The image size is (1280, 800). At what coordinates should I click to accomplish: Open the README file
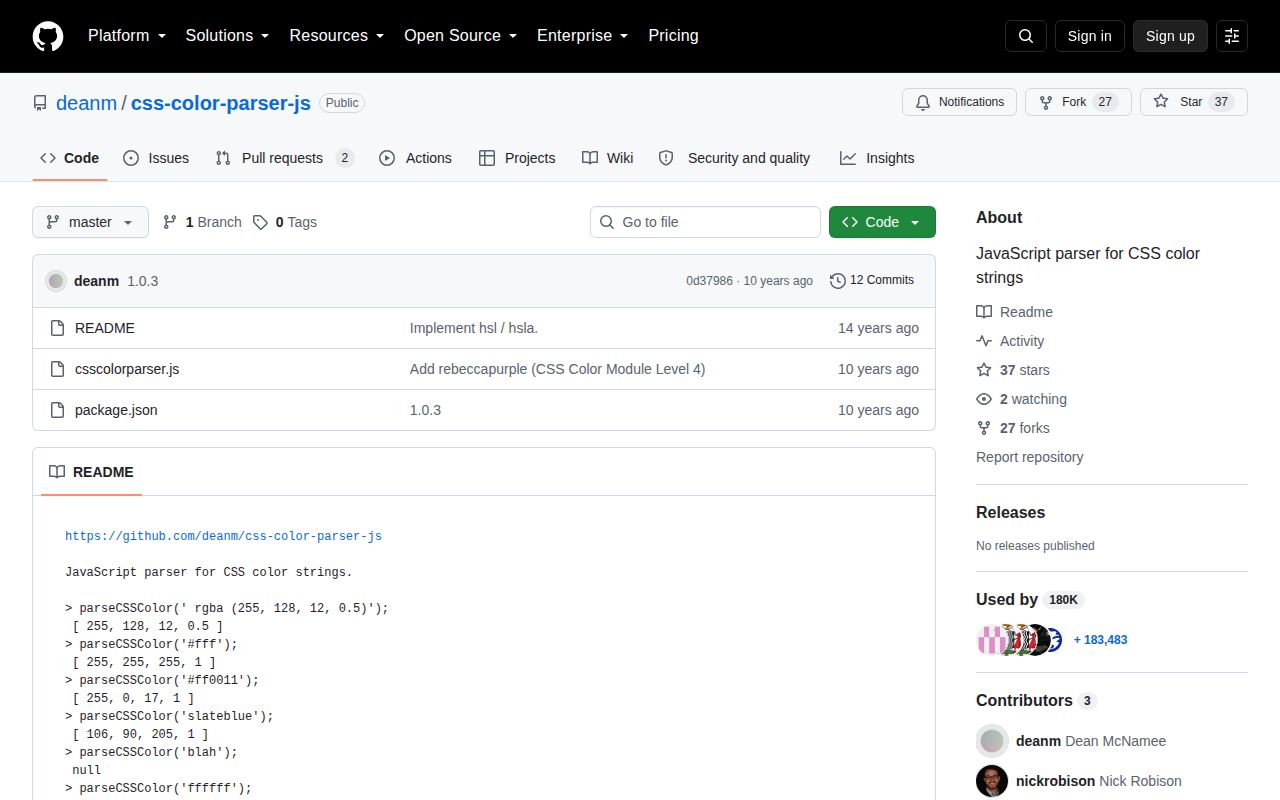click(x=105, y=328)
